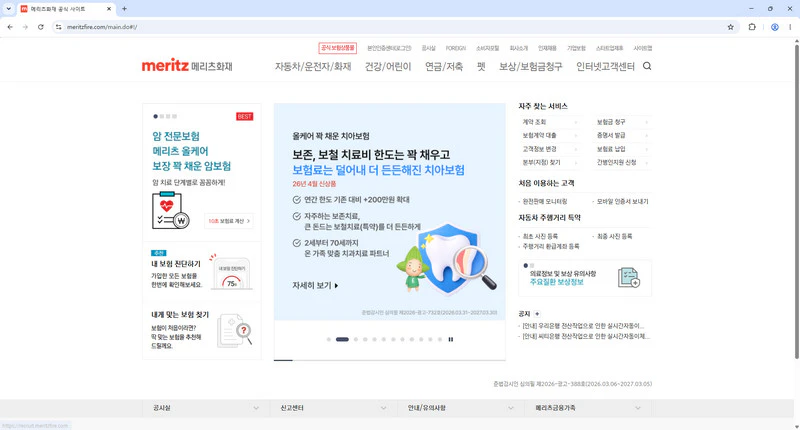Pause the banner carousel autoplay

point(451,339)
